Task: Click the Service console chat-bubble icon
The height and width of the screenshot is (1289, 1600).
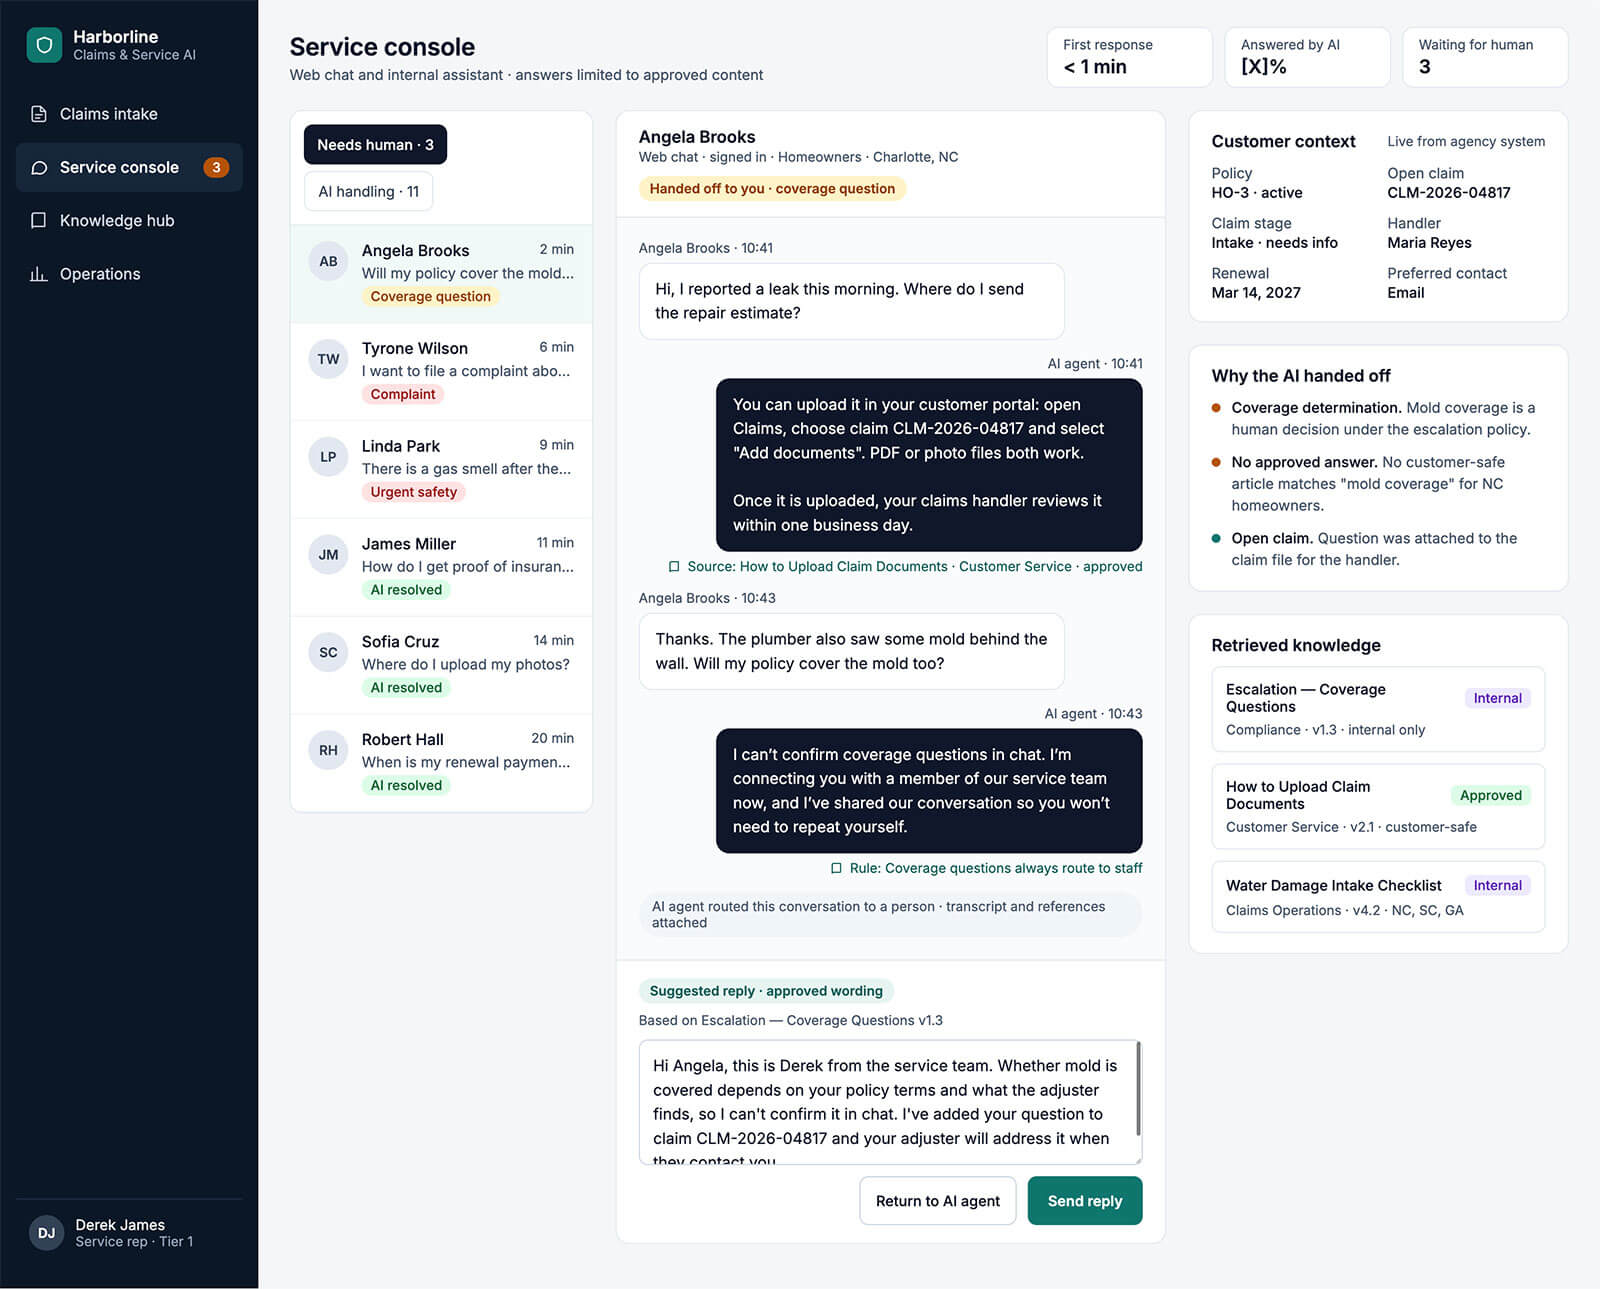Action: [39, 167]
